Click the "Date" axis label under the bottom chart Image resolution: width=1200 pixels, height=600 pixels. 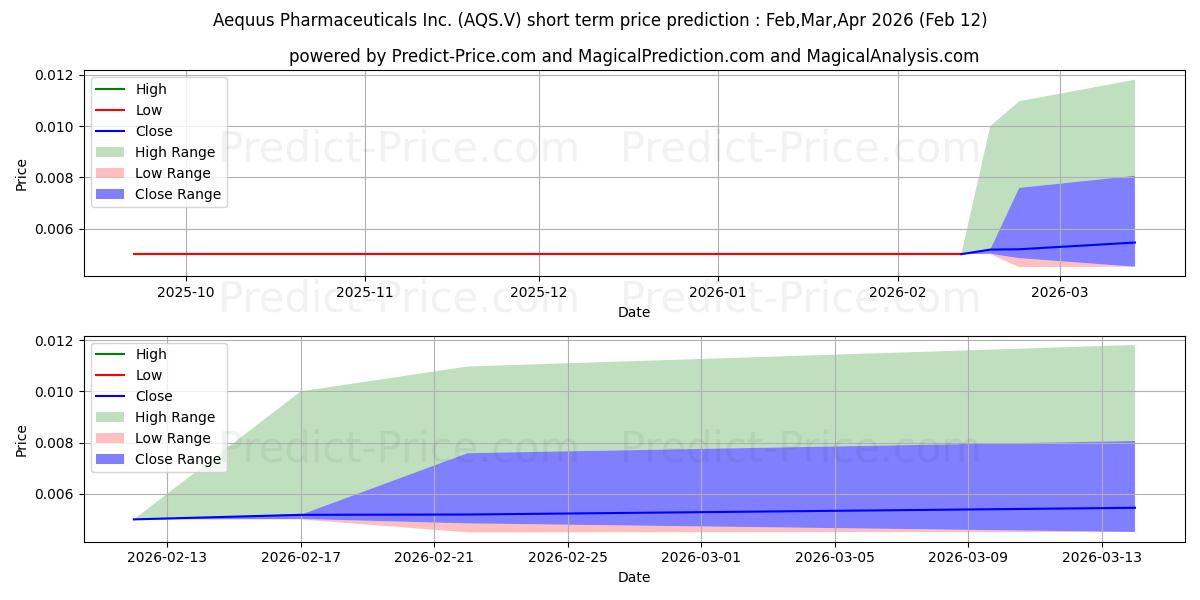634,577
